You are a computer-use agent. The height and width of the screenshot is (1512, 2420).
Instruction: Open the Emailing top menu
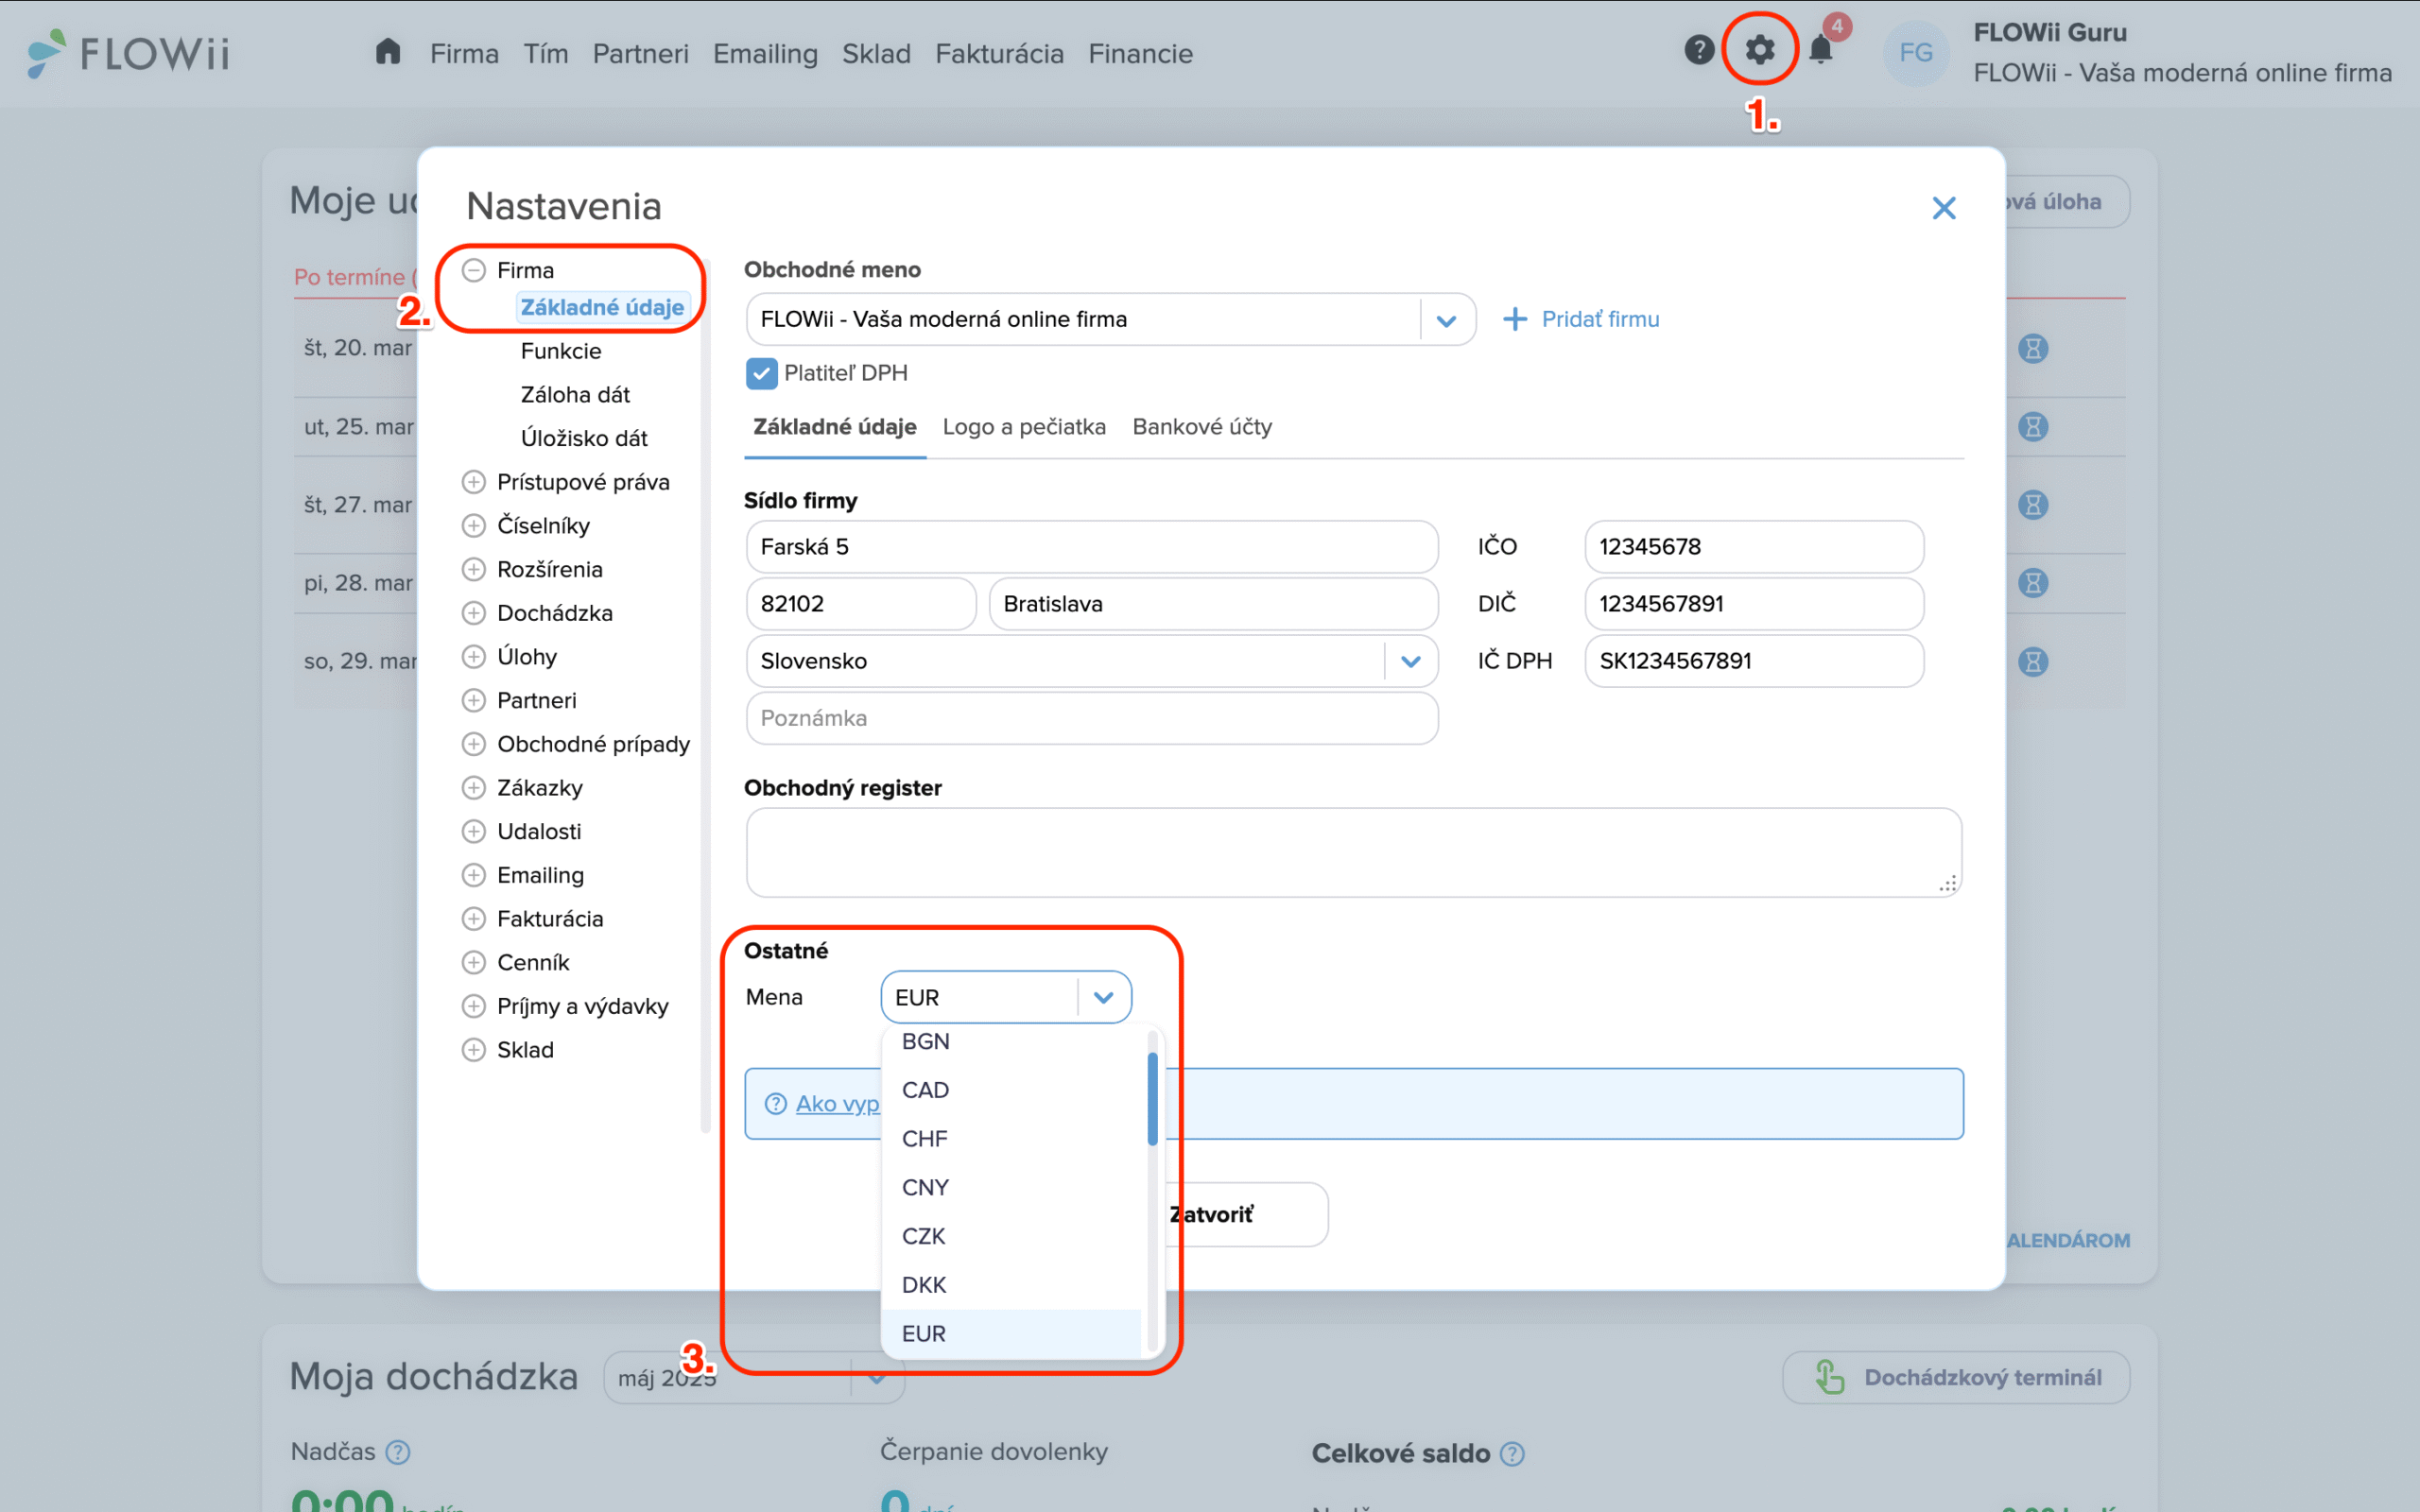pos(765,54)
